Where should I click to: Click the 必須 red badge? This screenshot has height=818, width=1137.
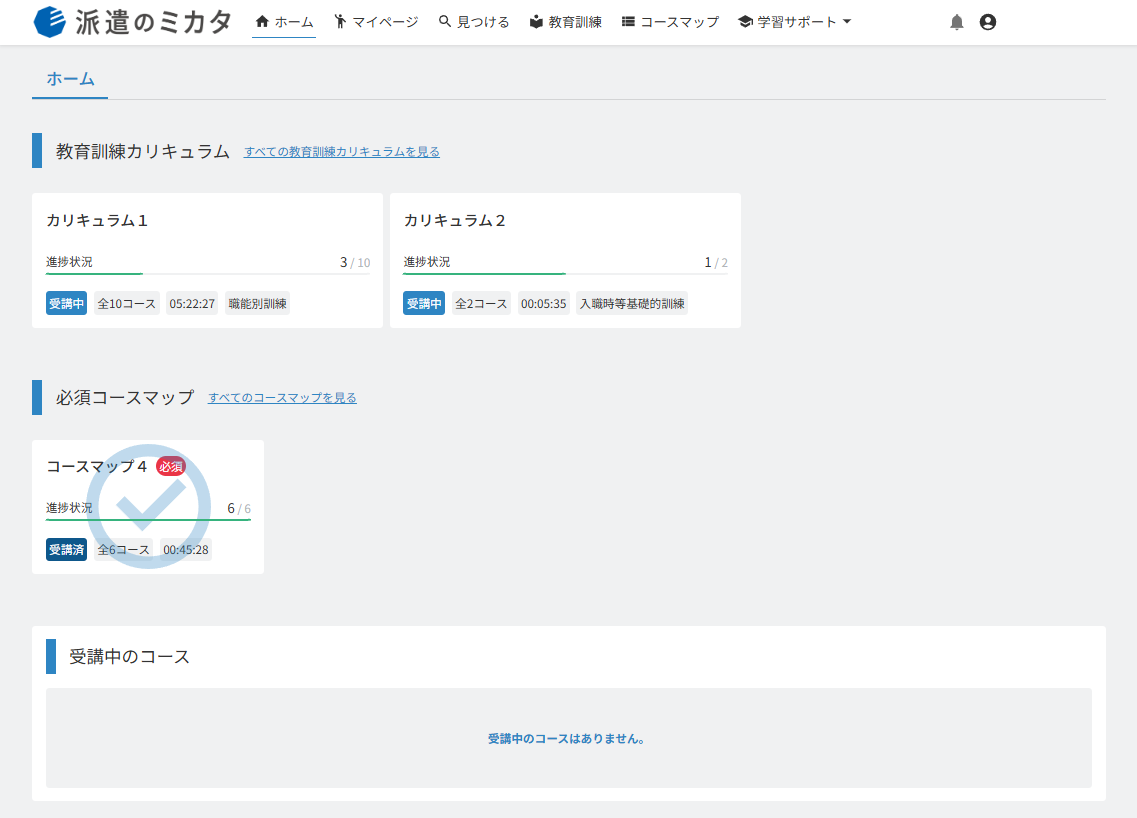click(x=171, y=467)
